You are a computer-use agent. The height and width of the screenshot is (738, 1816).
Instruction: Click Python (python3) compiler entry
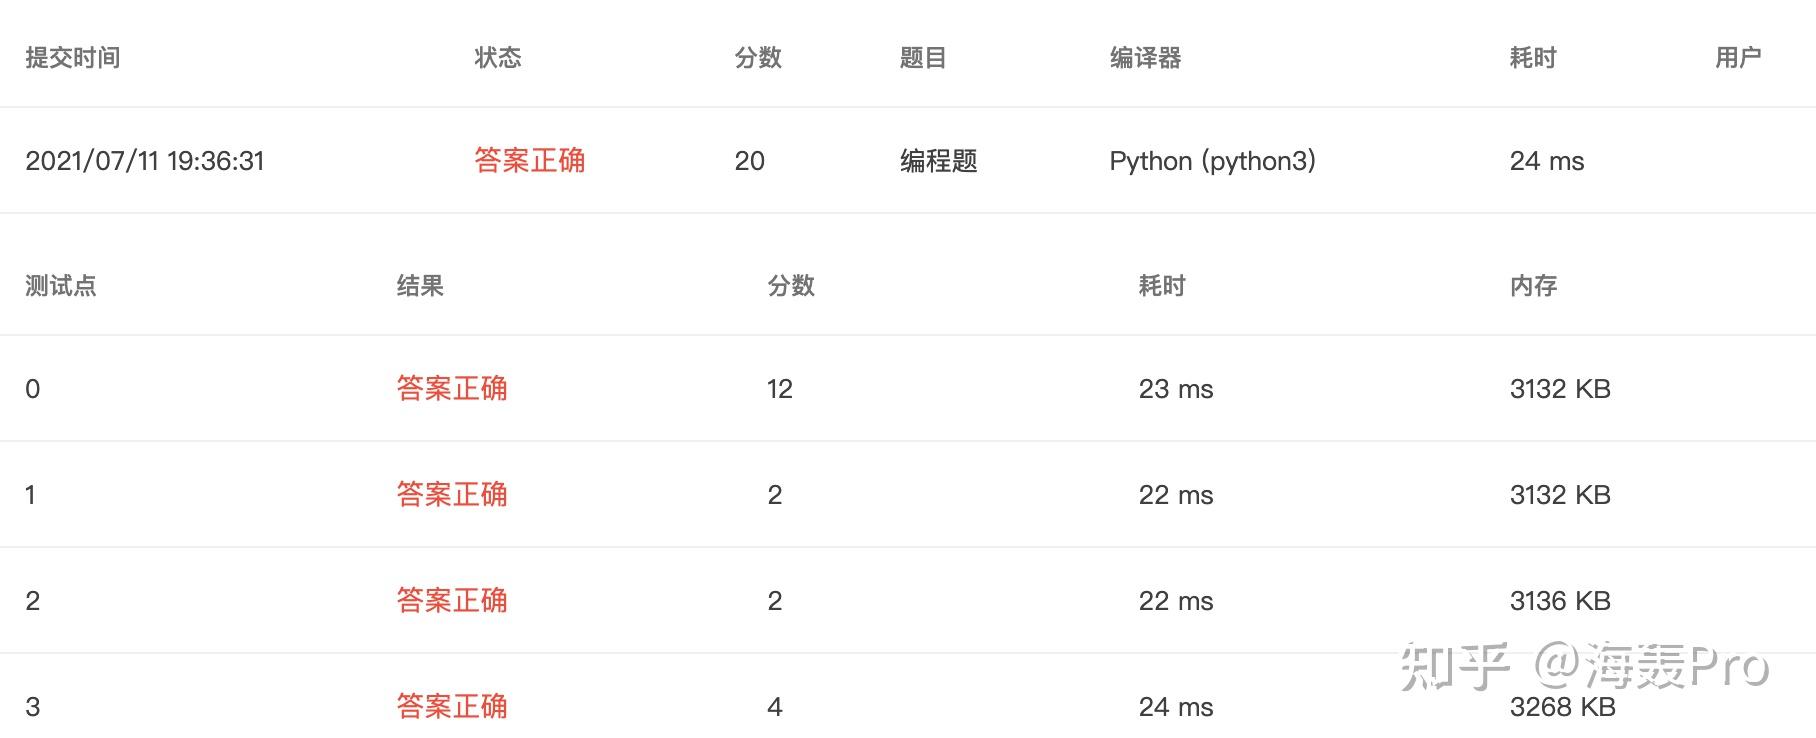1212,161
